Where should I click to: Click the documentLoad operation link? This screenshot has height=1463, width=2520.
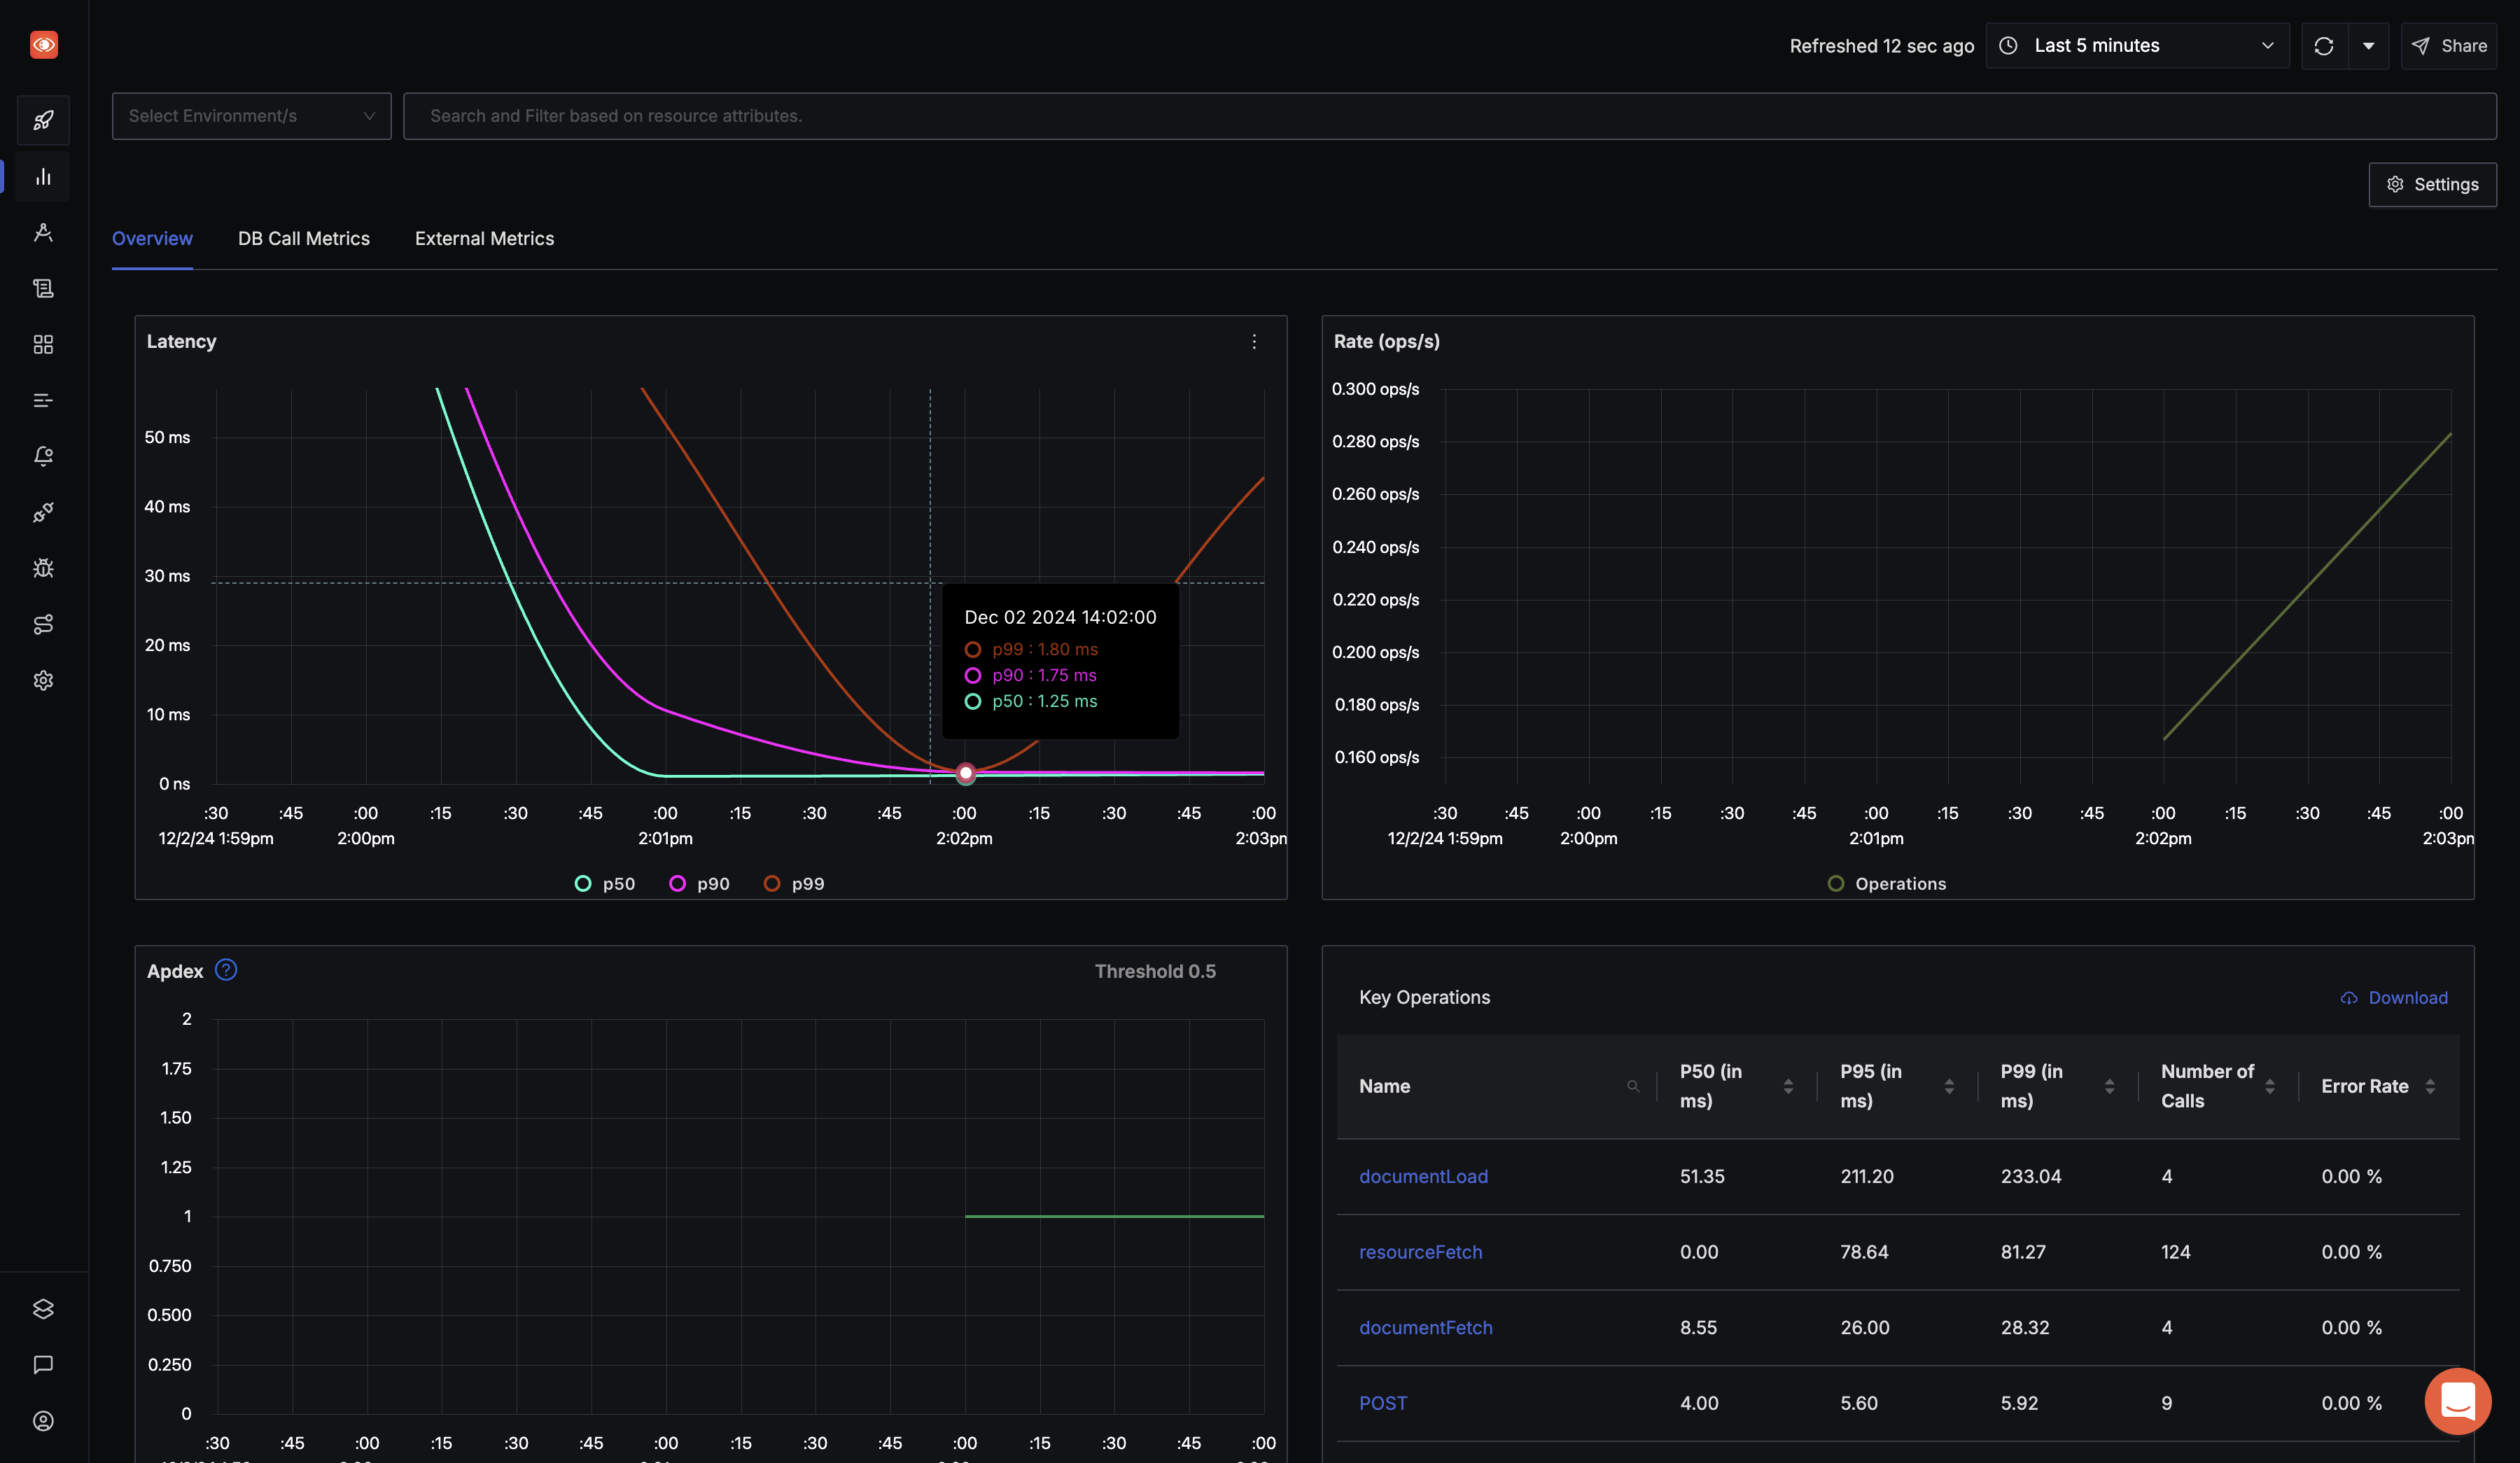1423,1175
